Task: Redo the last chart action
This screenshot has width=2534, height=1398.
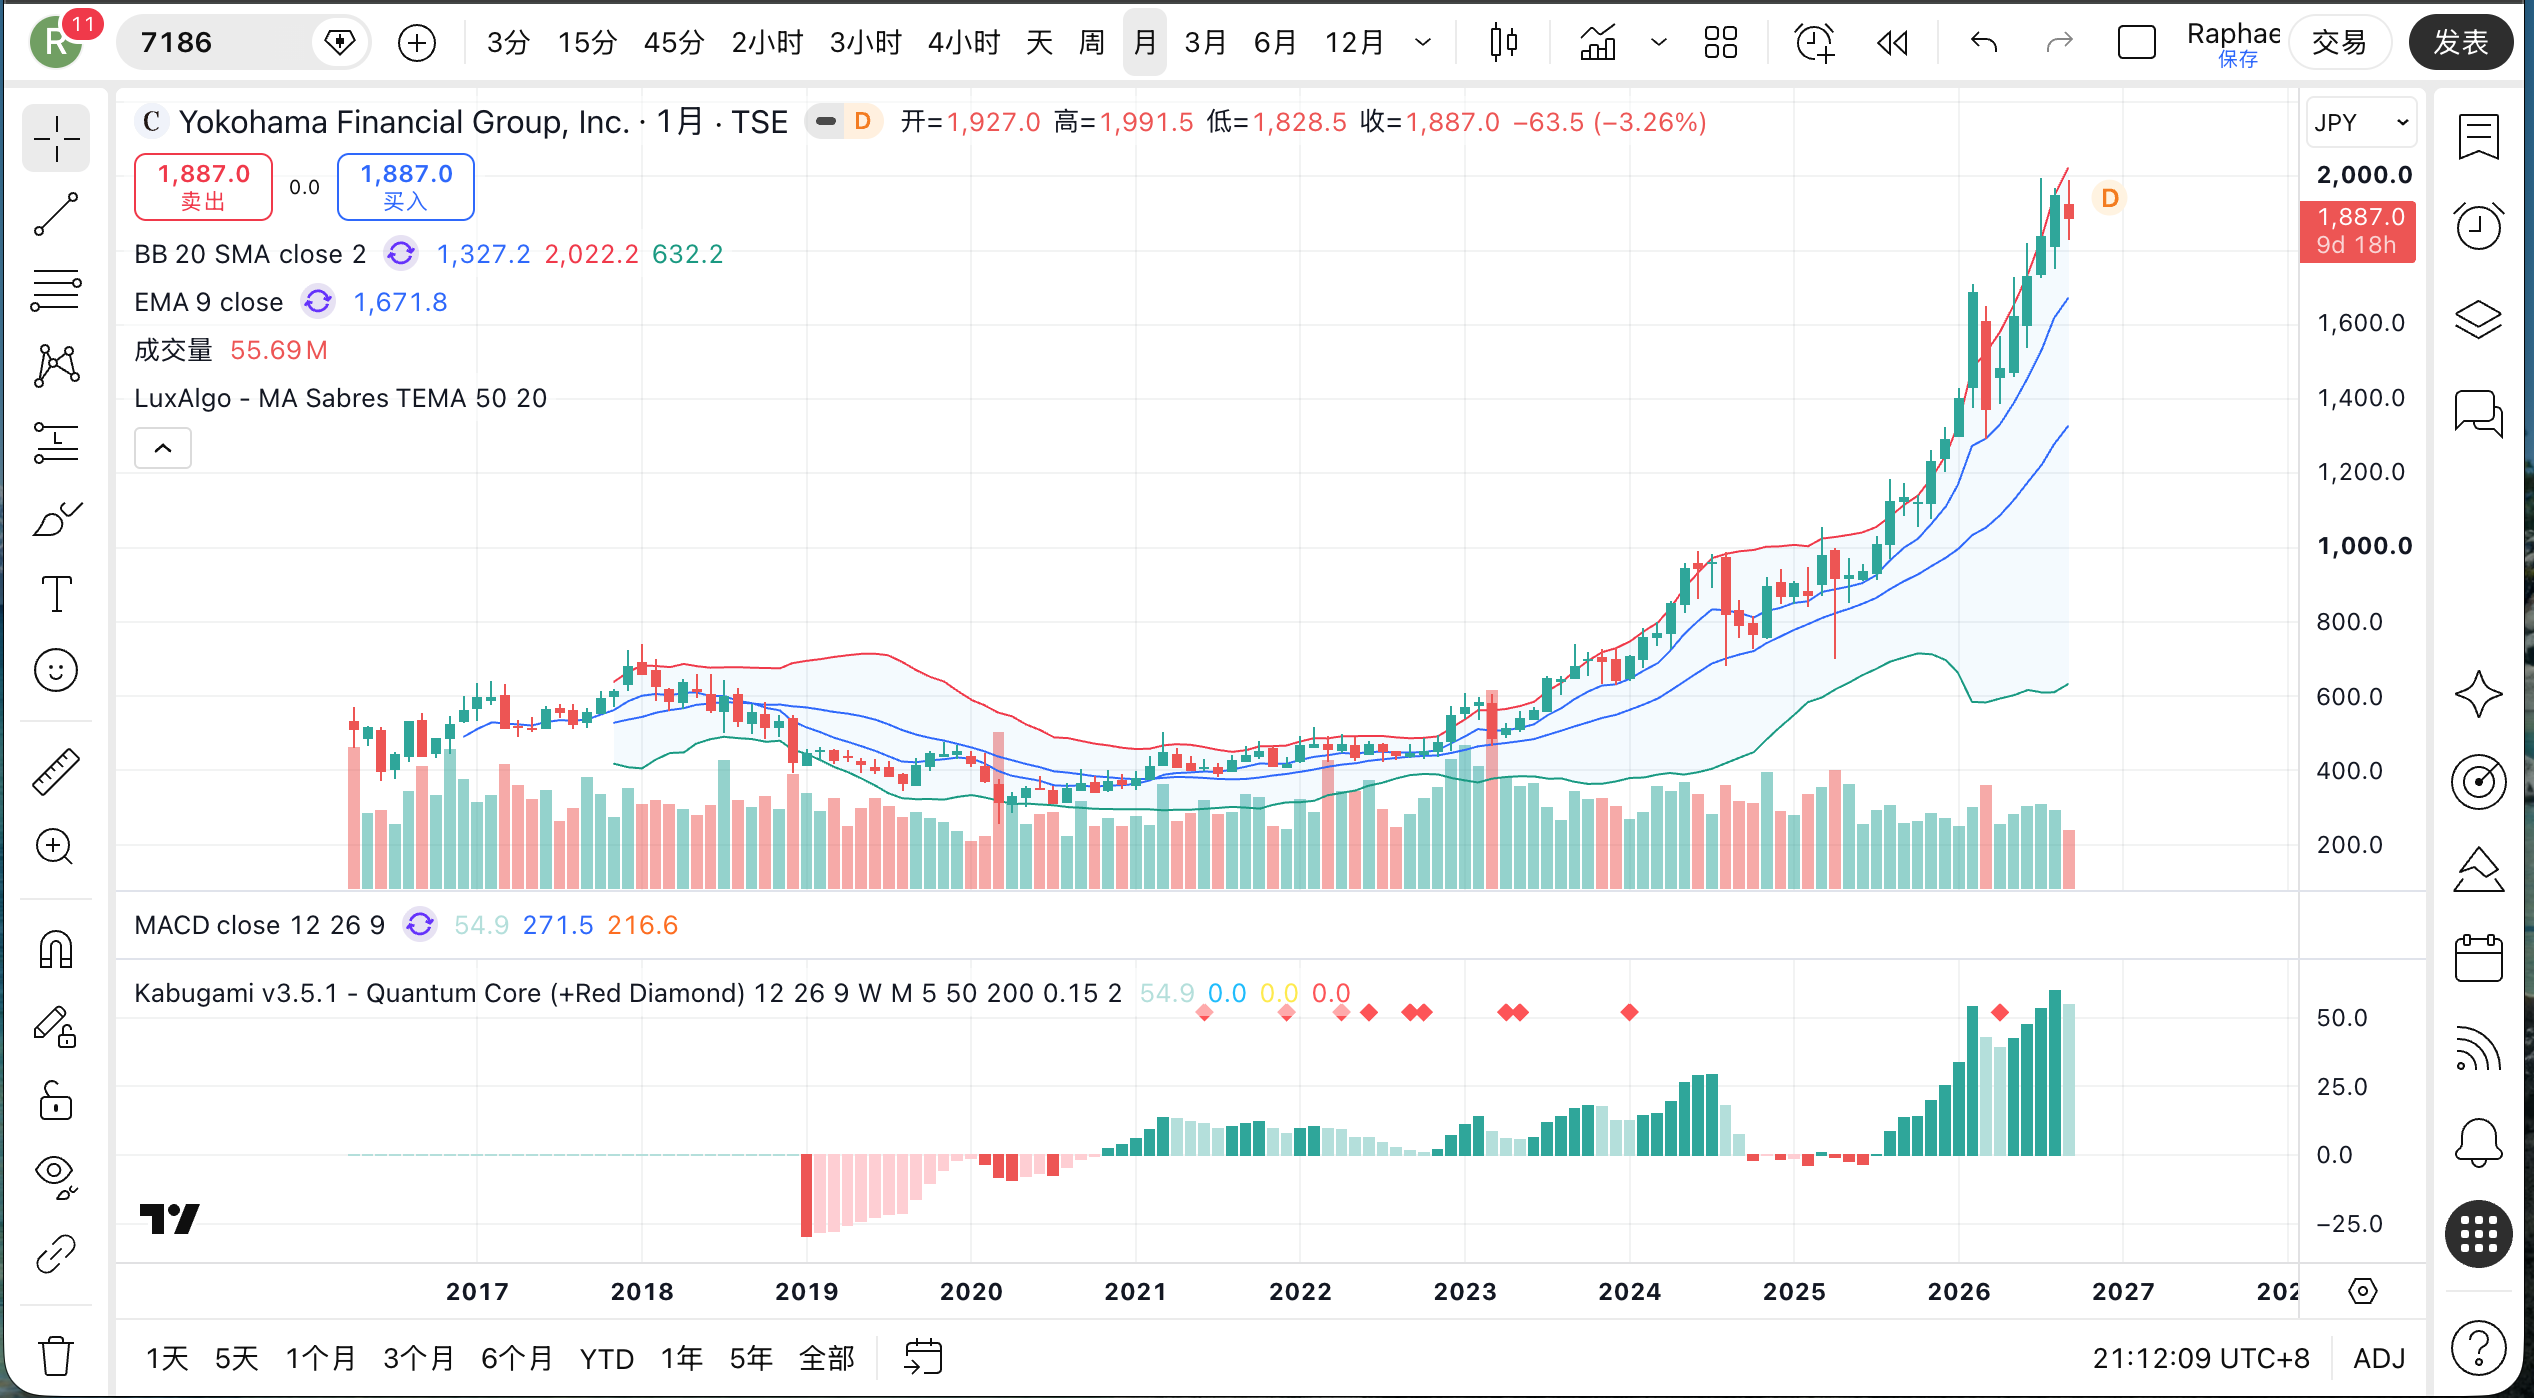Action: click(2060, 43)
